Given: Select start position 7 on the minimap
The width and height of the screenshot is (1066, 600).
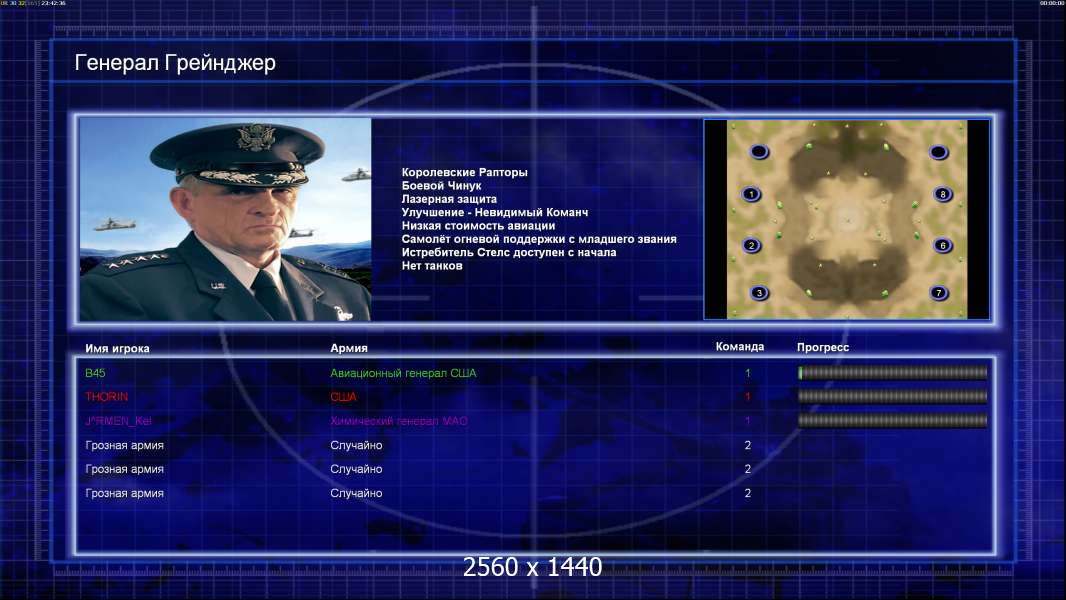Looking at the screenshot, I should [939, 293].
